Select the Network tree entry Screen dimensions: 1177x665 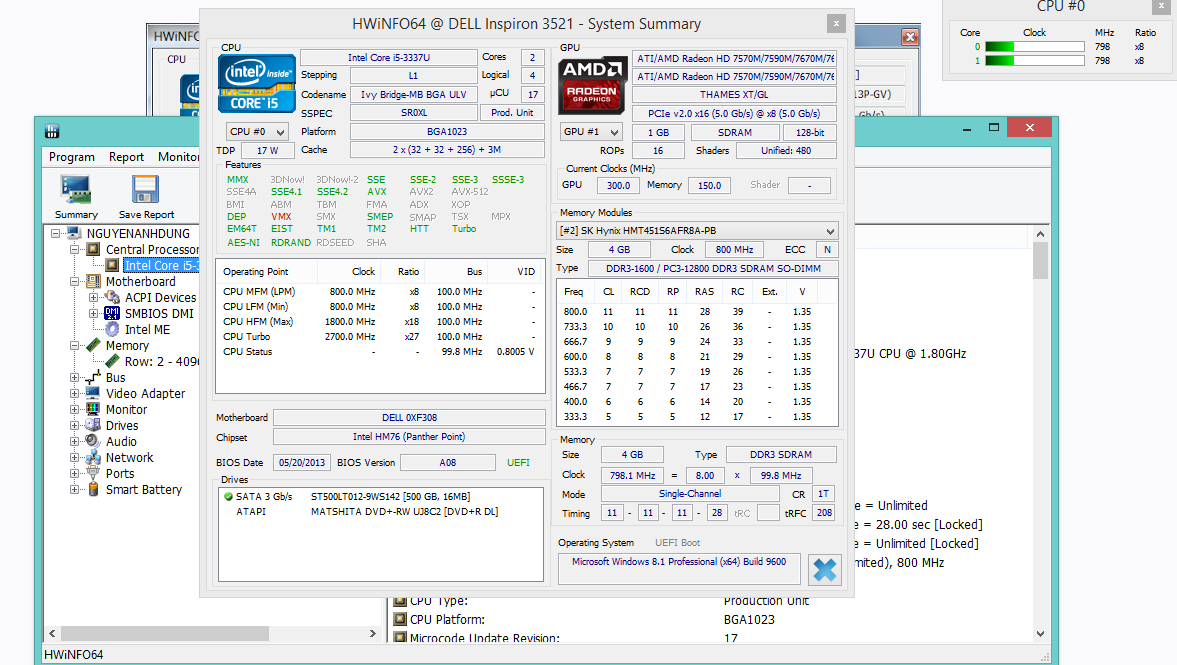[130, 457]
